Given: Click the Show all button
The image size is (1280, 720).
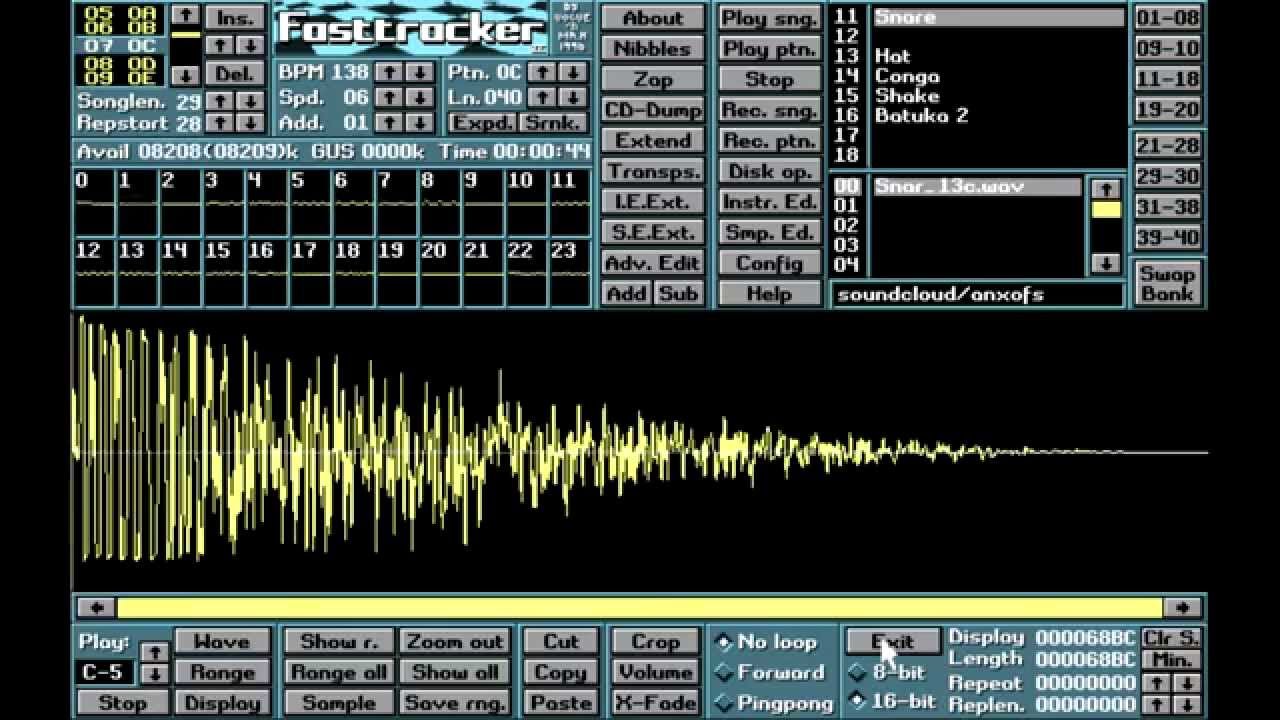Looking at the screenshot, I should pos(455,672).
